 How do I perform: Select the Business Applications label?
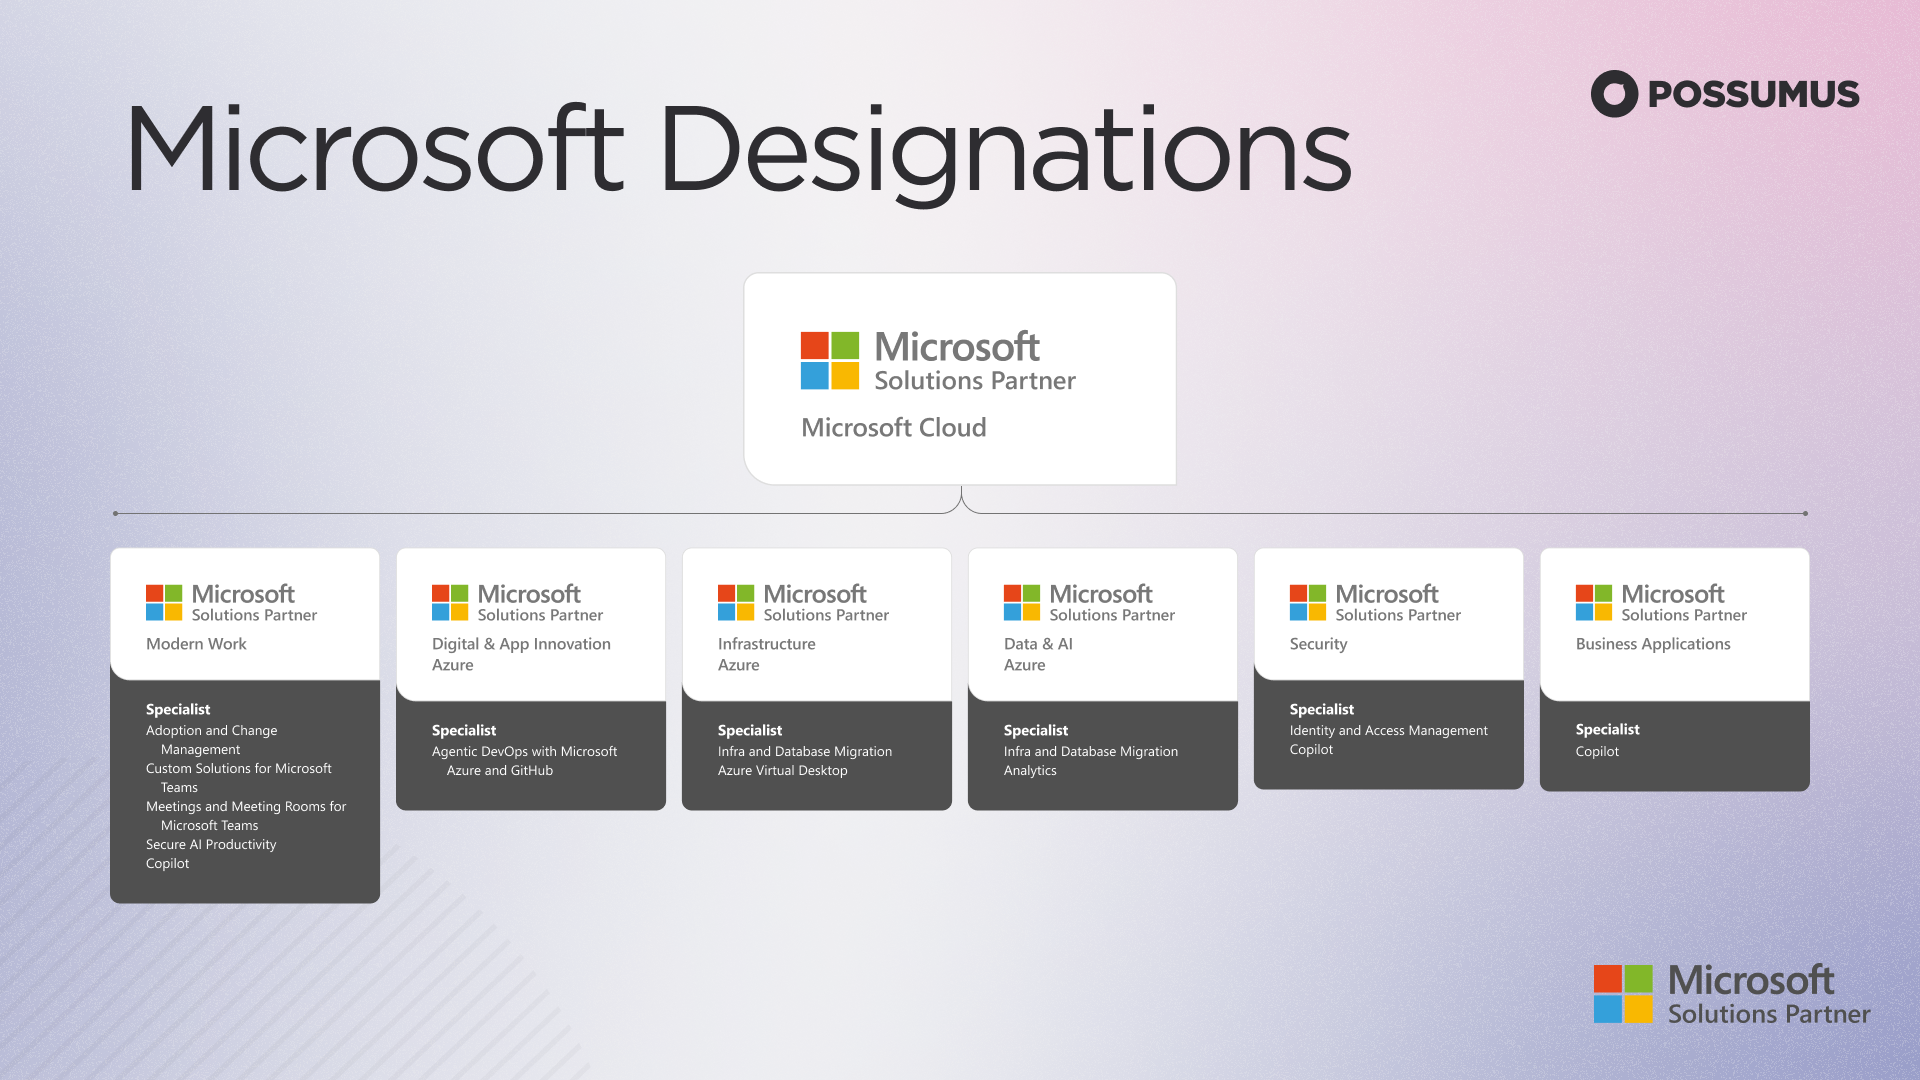(1653, 644)
